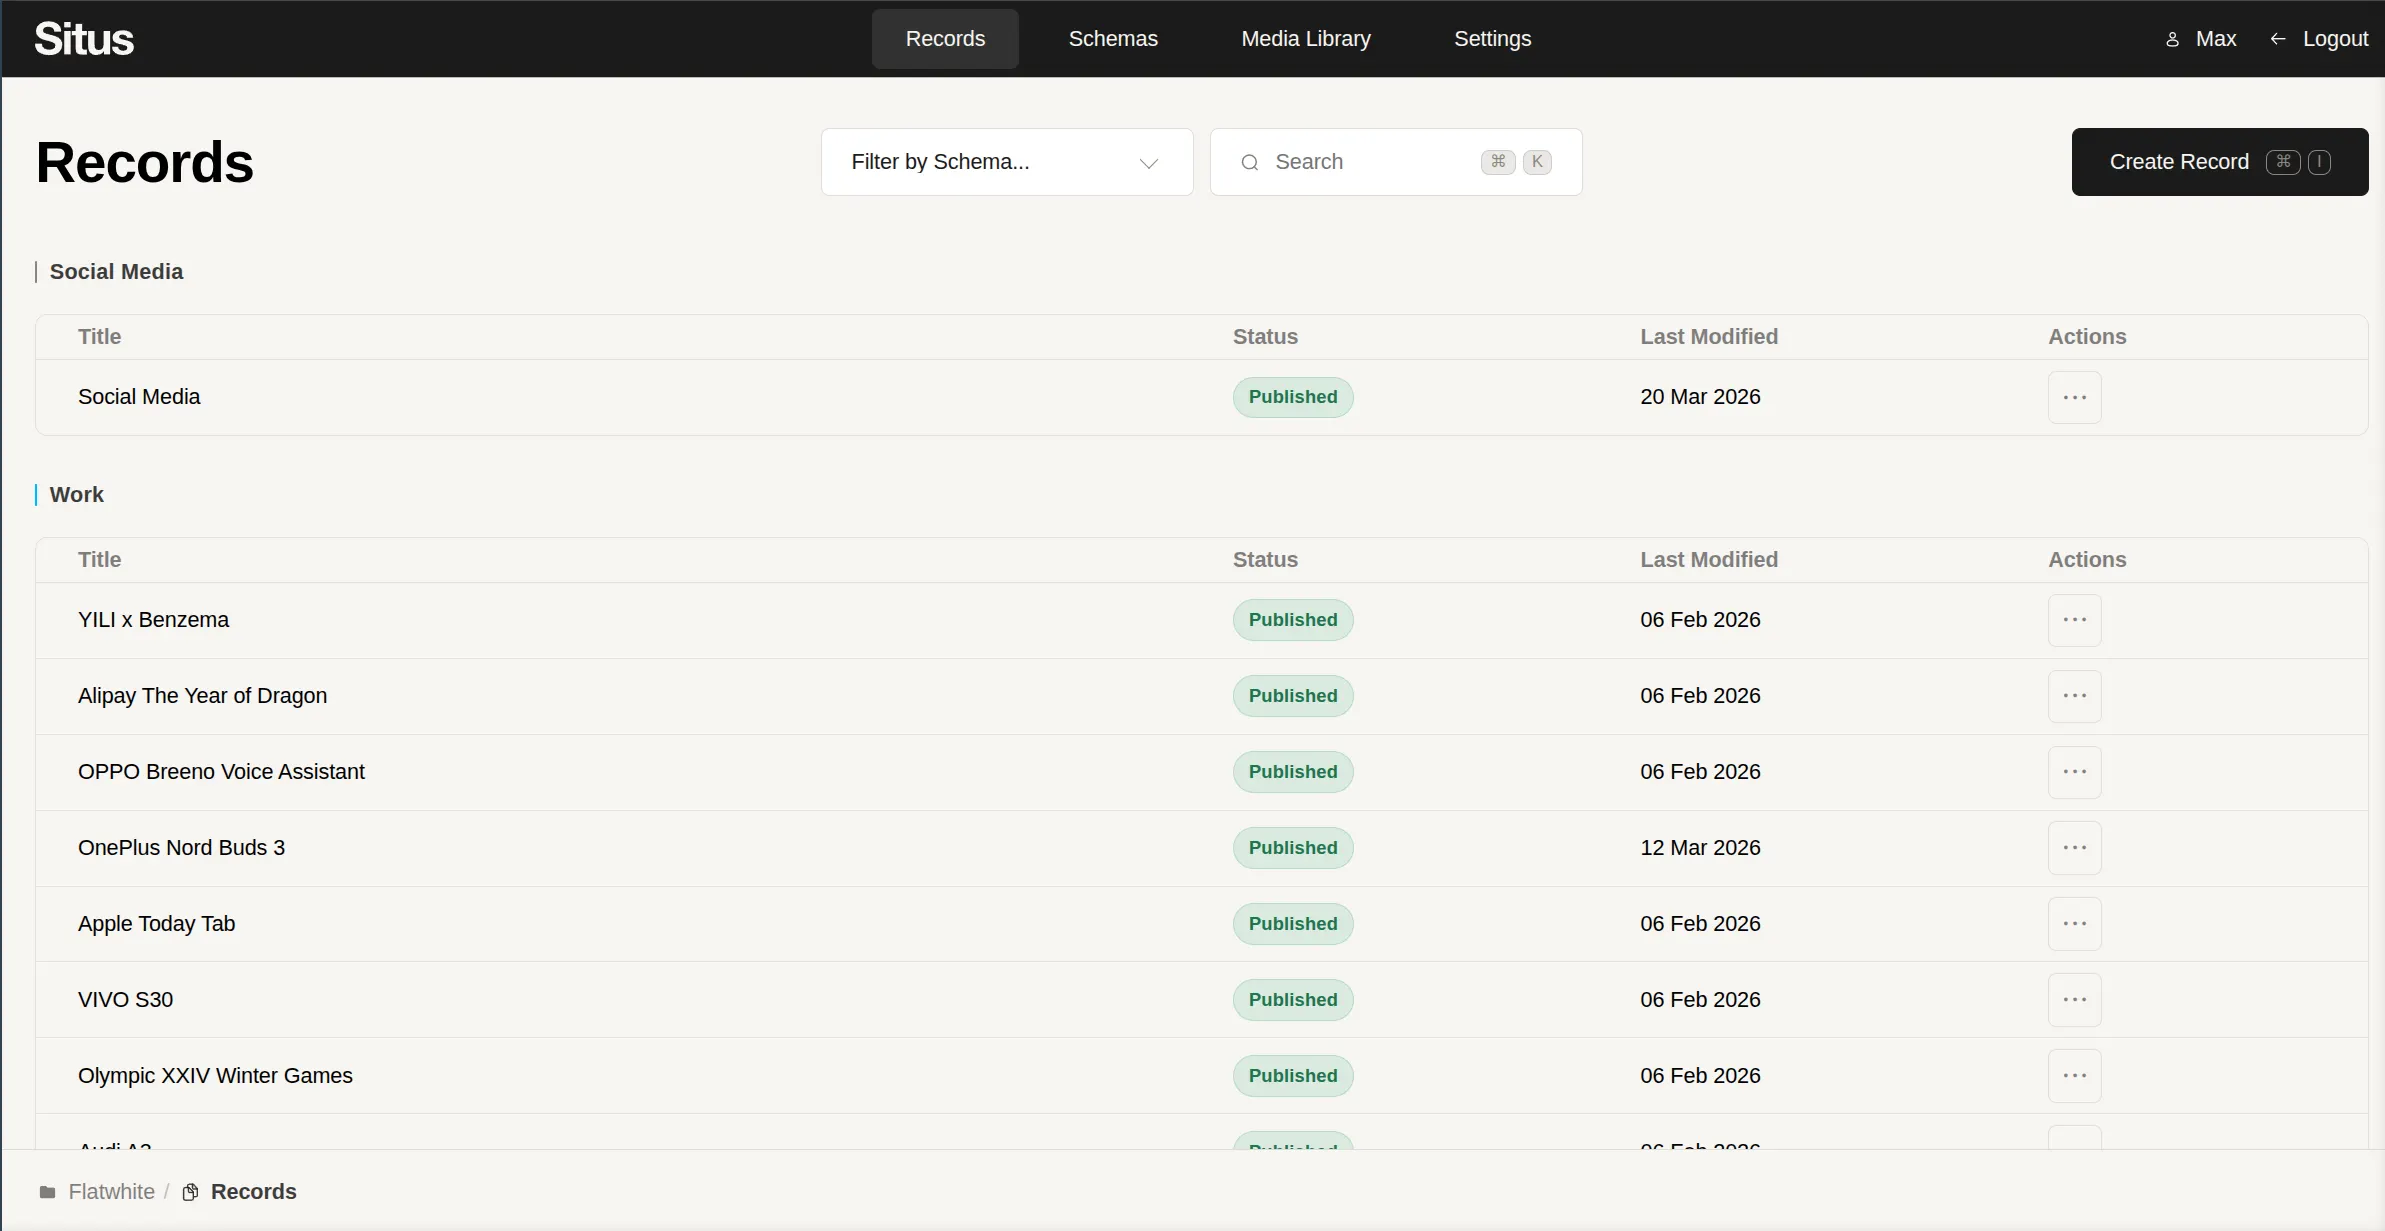Open actions for OPPO Breeno Voice Assistant
This screenshot has height=1231, width=2385.
tap(2074, 772)
